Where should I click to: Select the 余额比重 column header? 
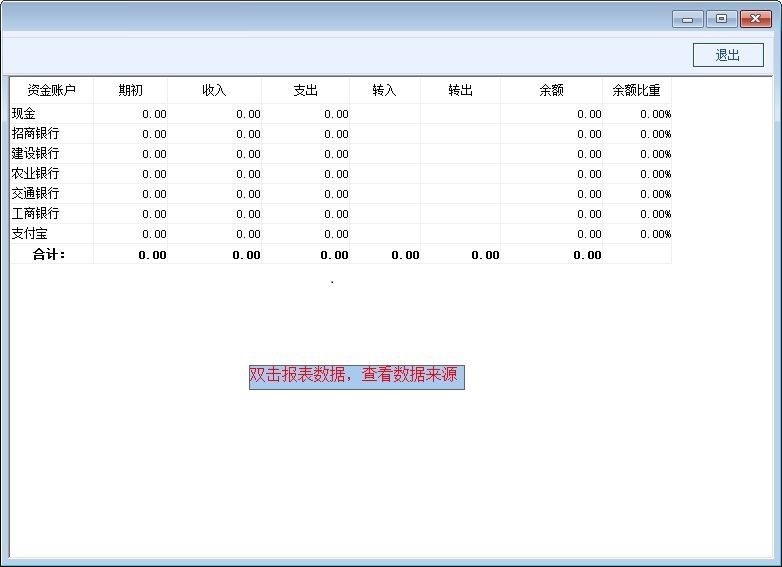(x=637, y=90)
